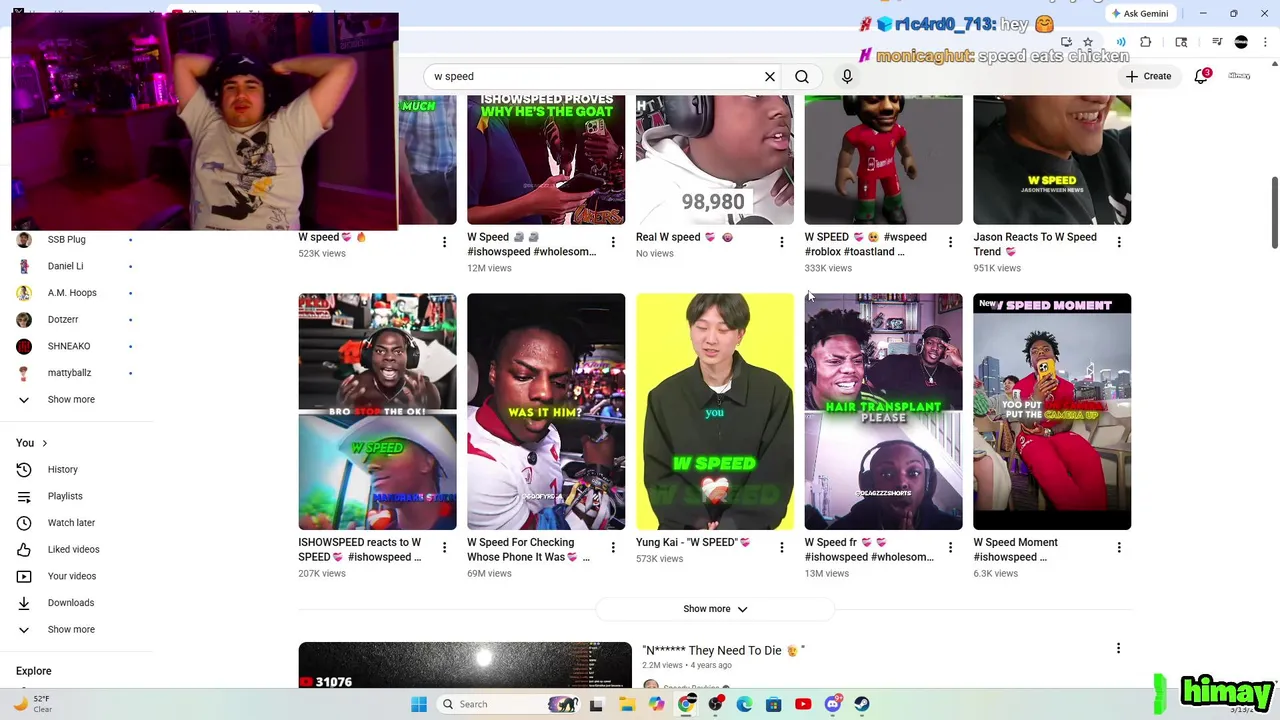Open File Explorer from the taskbar

pyautogui.click(x=627, y=704)
